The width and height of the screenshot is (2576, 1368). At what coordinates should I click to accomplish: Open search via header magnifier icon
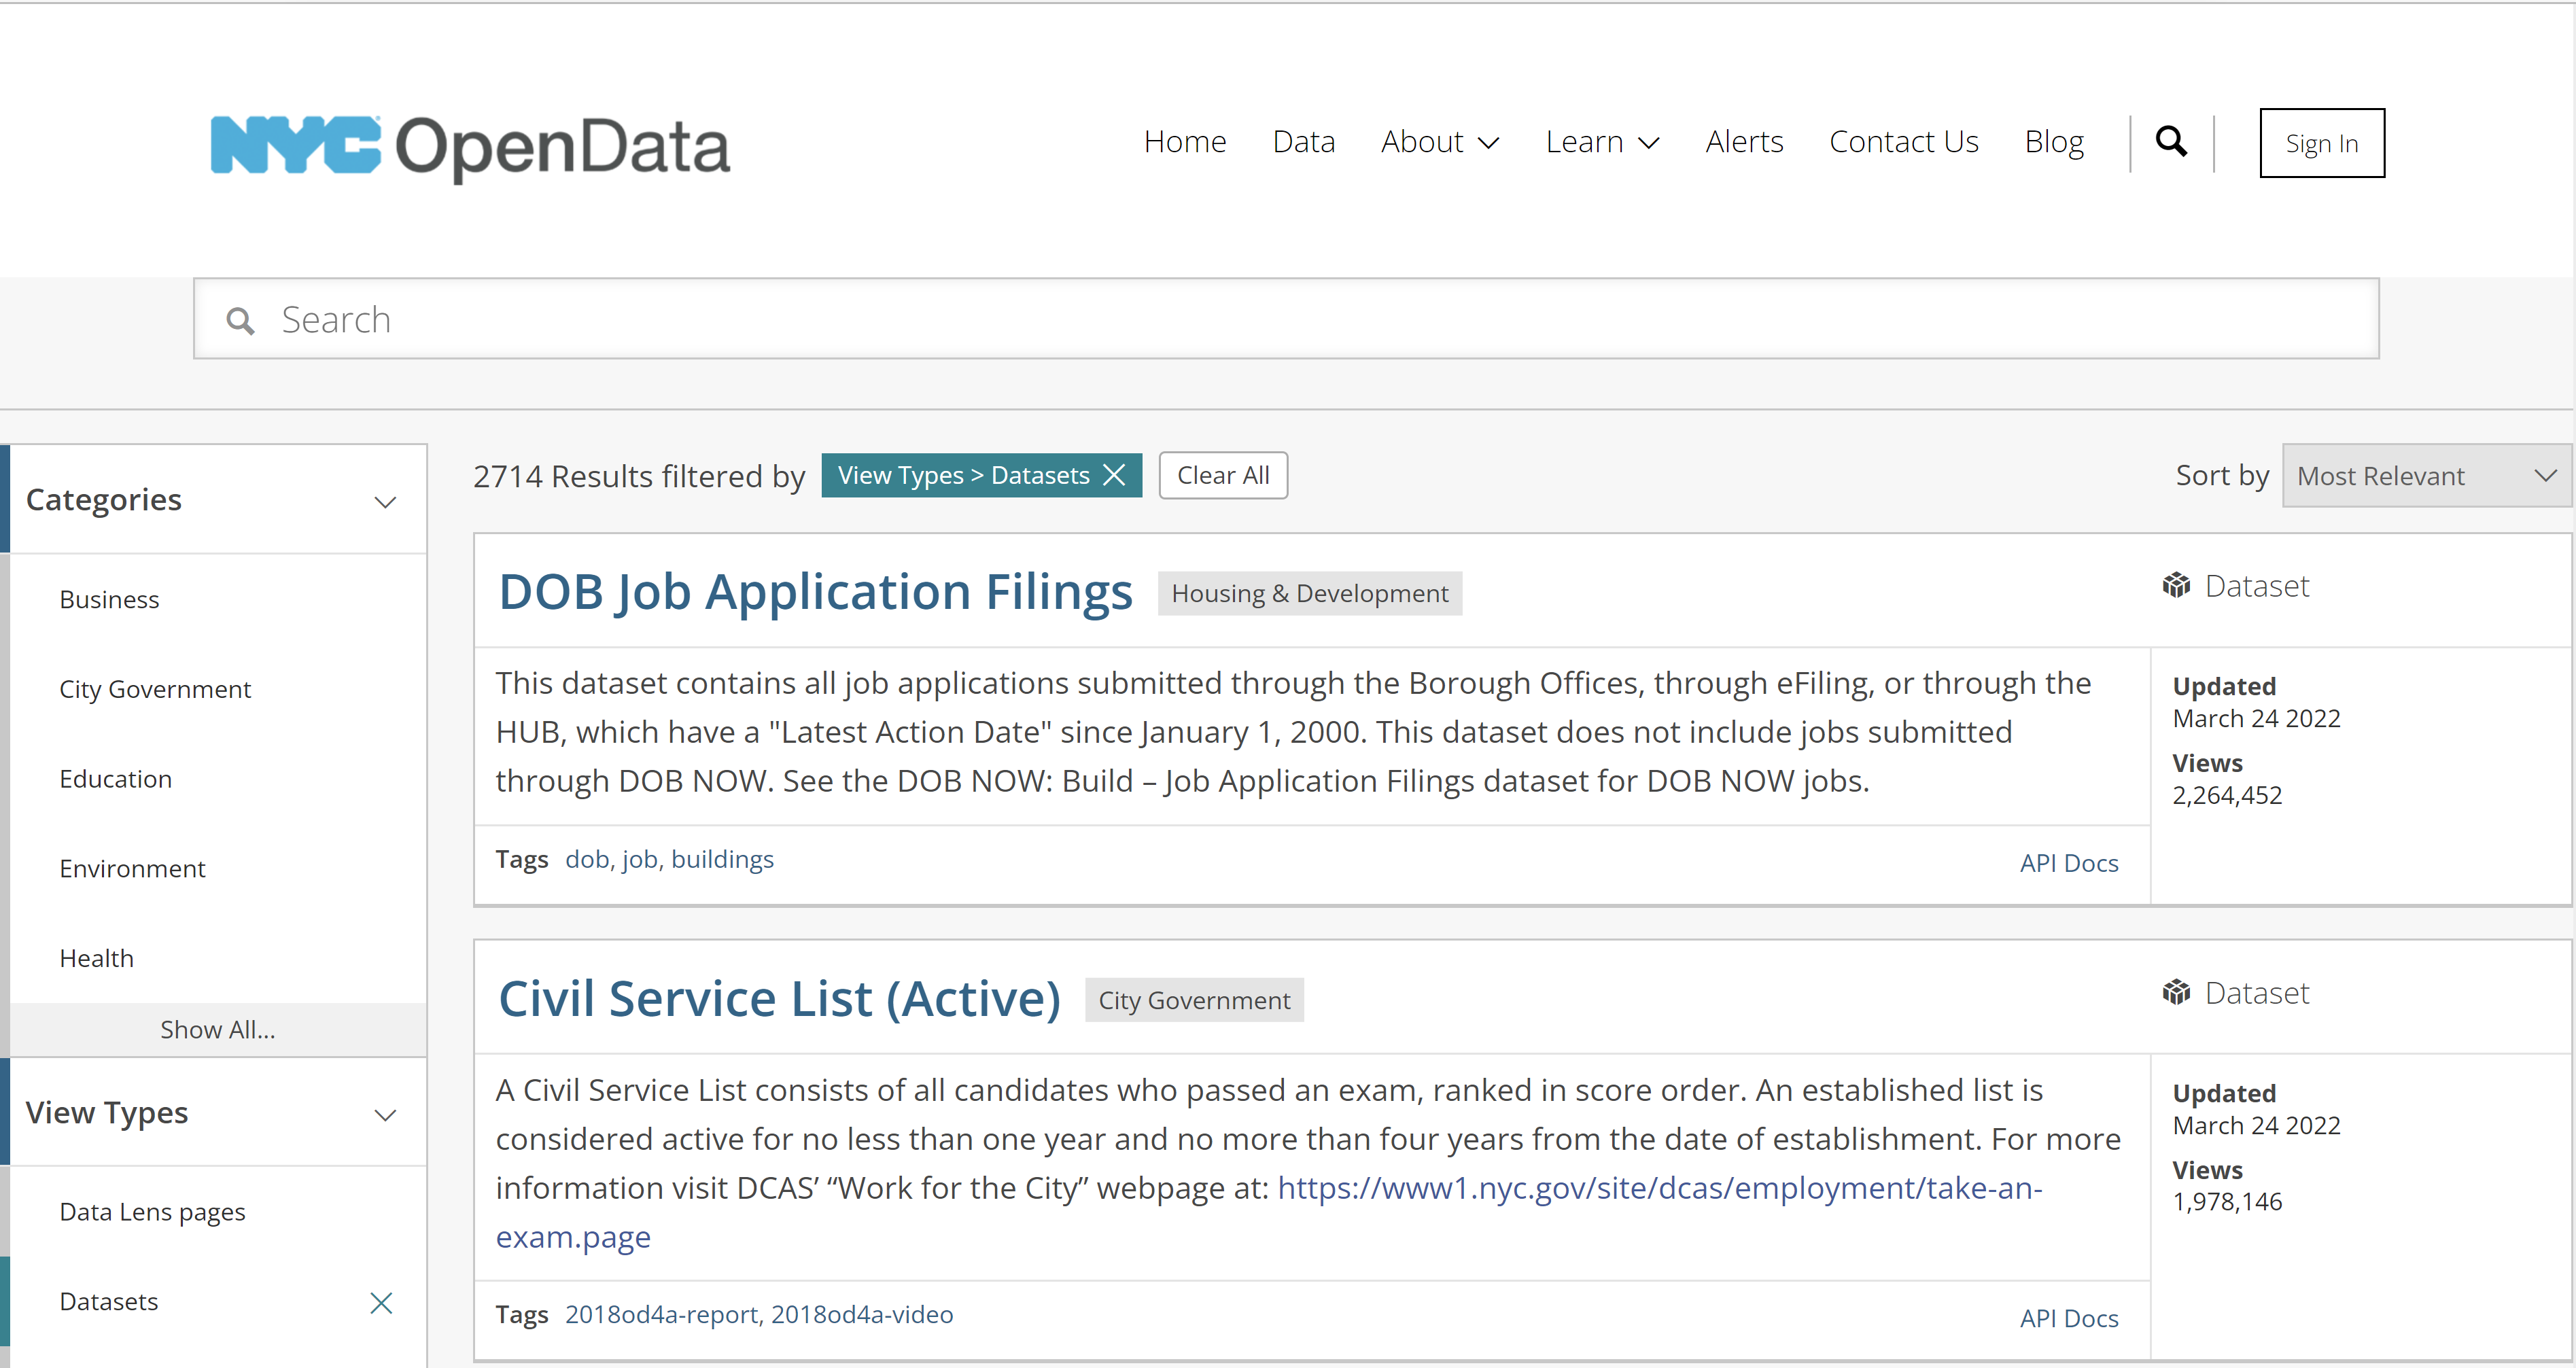(x=2170, y=142)
